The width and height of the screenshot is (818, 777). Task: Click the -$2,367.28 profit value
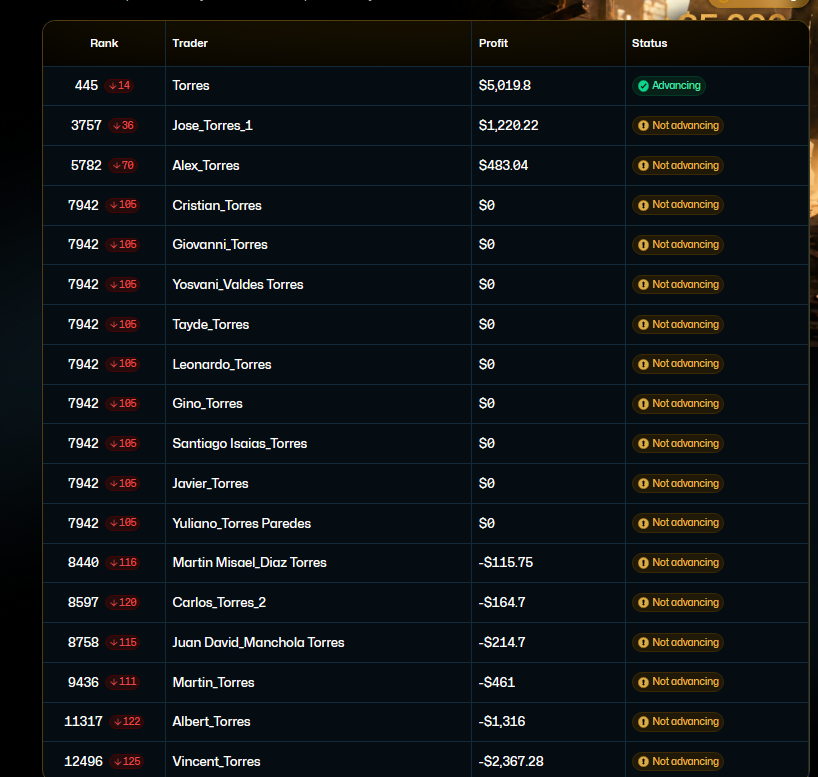click(x=511, y=761)
